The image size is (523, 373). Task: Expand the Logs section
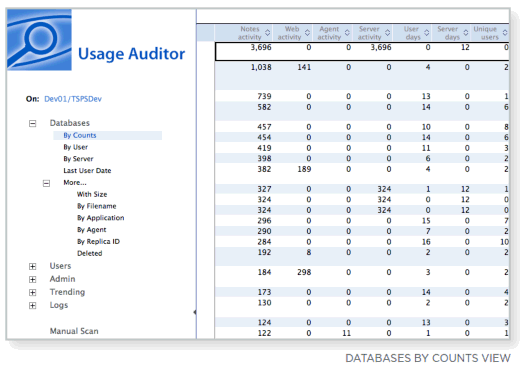pyautogui.click(x=32, y=306)
